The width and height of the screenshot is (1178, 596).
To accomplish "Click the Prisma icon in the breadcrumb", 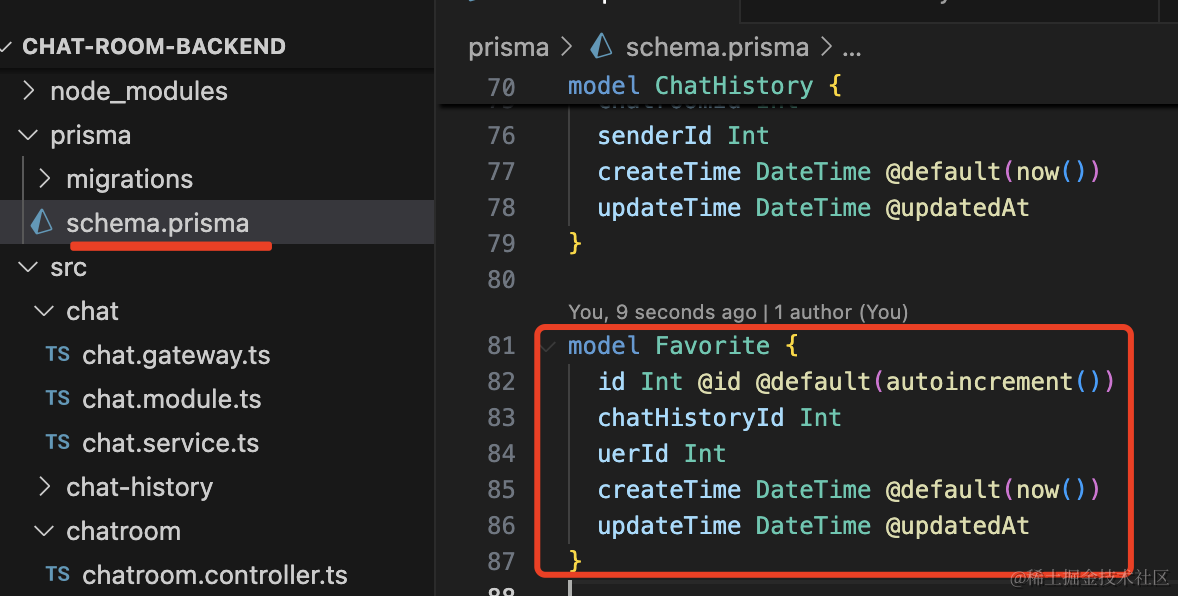I will [601, 46].
